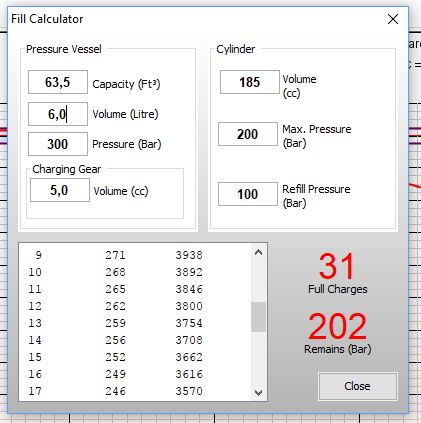
Task: Click the Pressure Vessel group label
Action: tap(64, 49)
